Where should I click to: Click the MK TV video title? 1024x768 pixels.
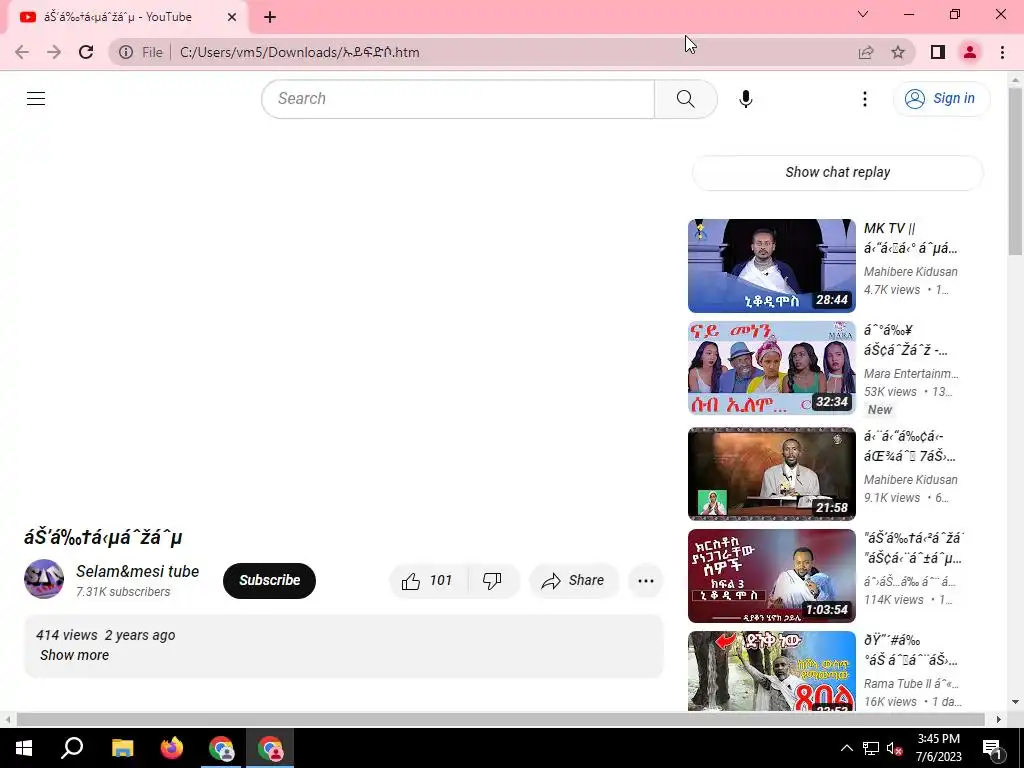(x=910, y=238)
